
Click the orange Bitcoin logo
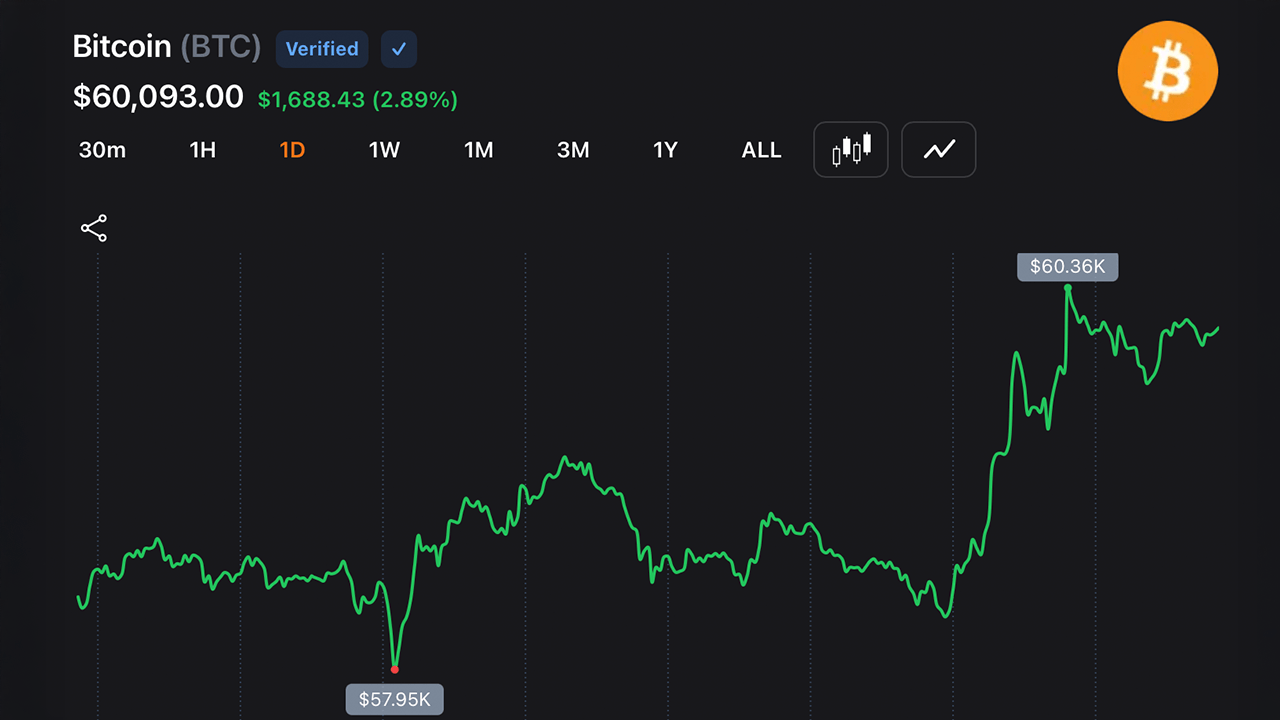[x=1167, y=71]
